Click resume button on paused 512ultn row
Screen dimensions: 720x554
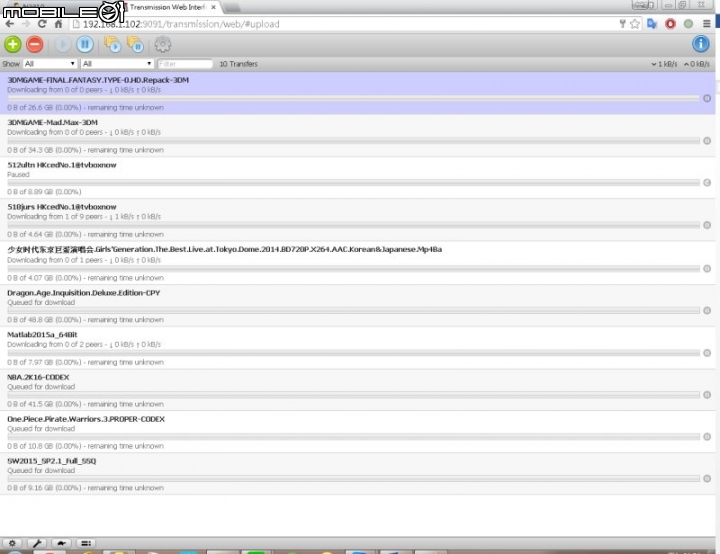tap(707, 183)
